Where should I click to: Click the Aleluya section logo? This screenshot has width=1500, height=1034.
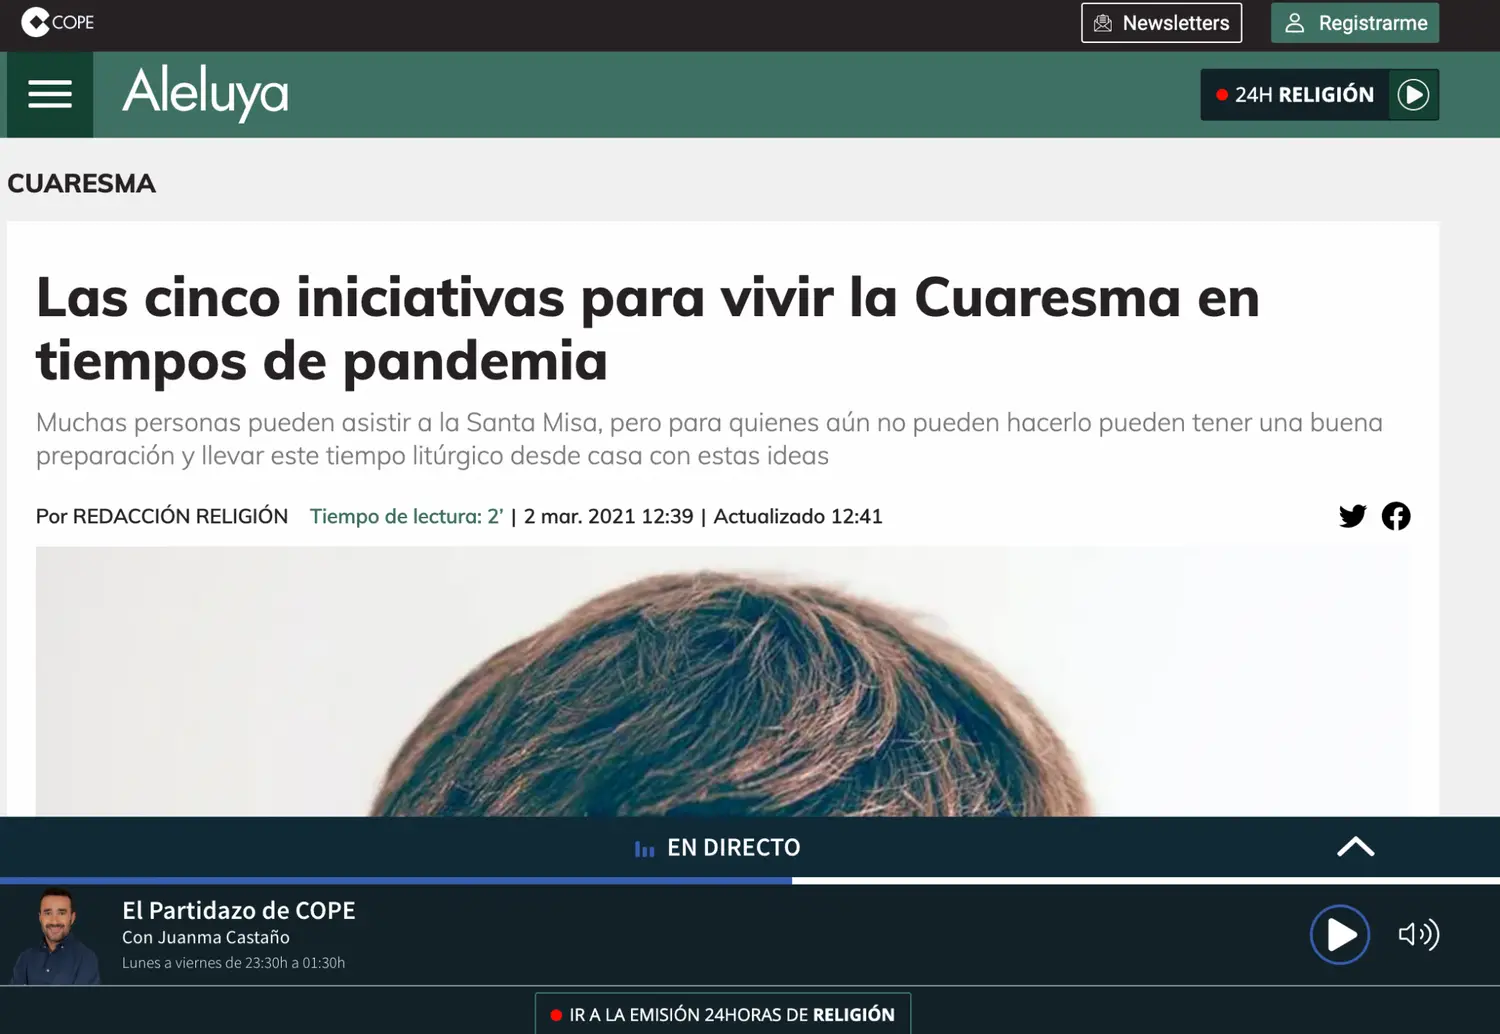tap(205, 93)
